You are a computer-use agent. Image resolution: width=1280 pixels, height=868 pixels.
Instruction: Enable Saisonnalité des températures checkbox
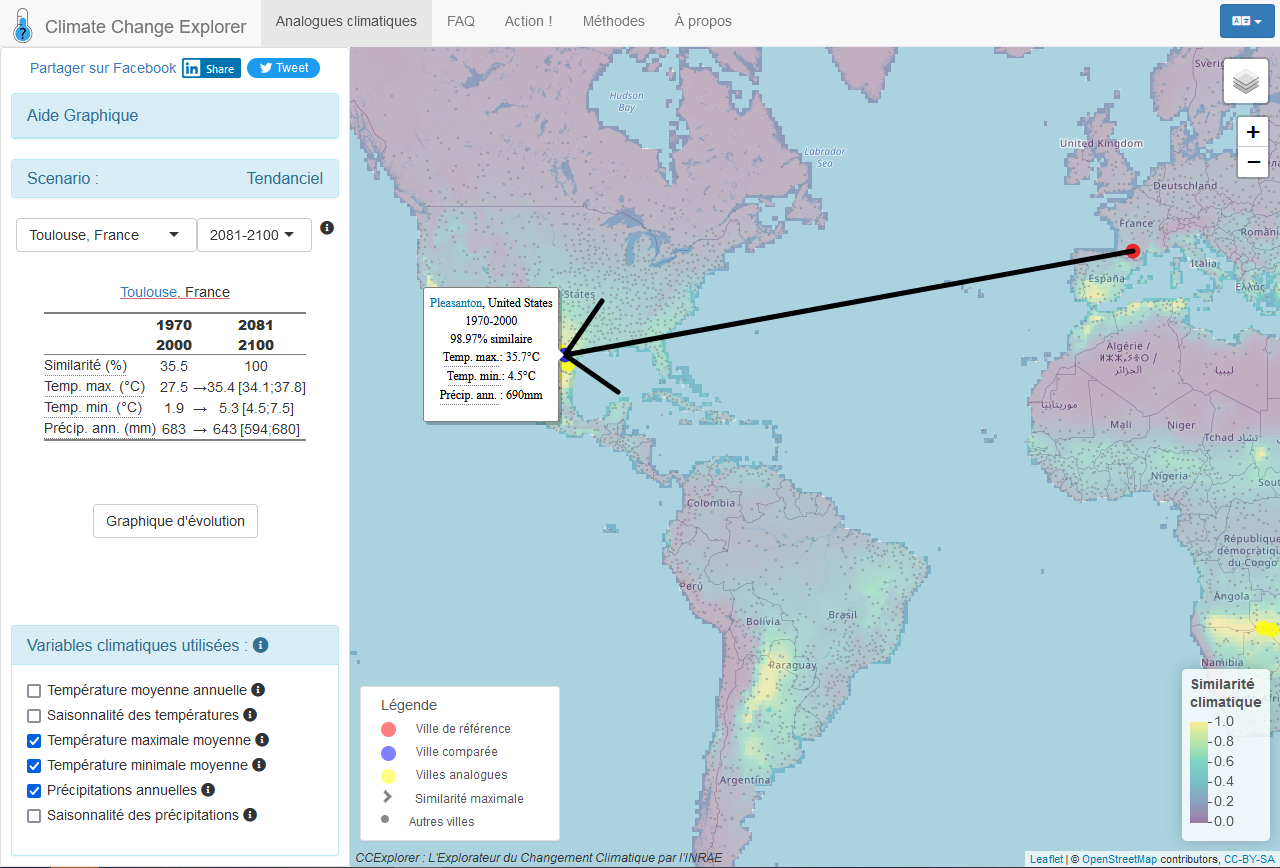tap(34, 716)
